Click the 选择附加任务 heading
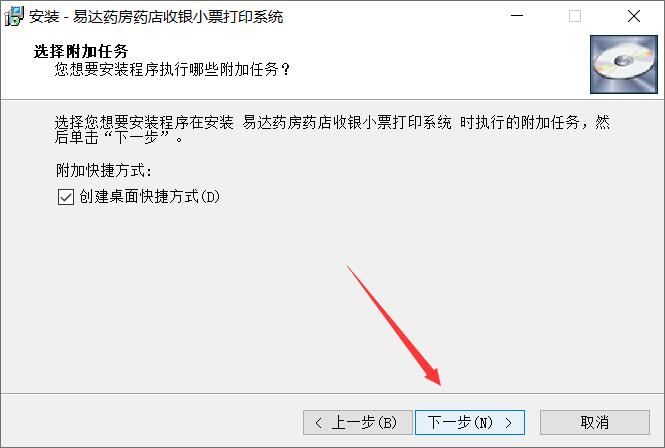 pos(81,51)
